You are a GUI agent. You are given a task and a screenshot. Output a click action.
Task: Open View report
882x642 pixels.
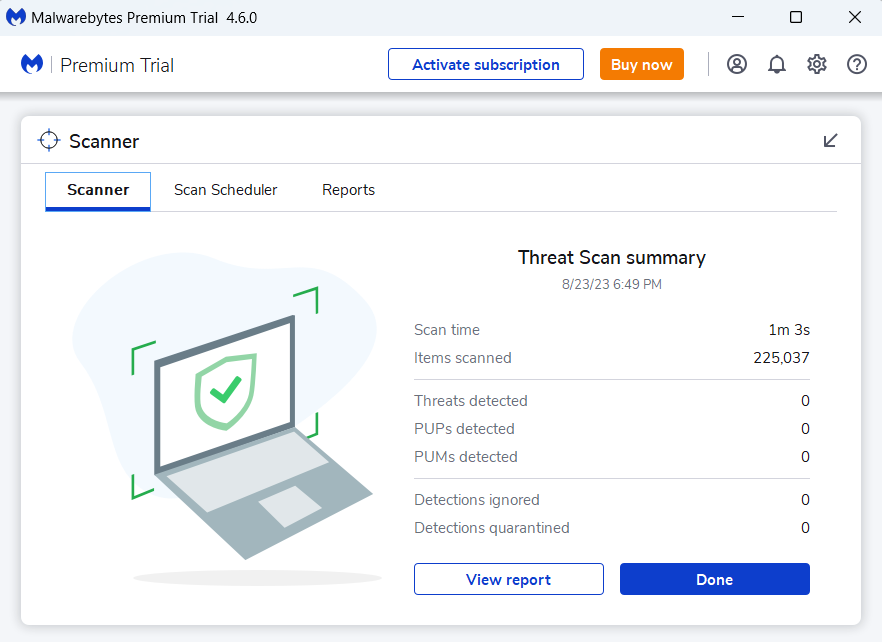pos(508,579)
